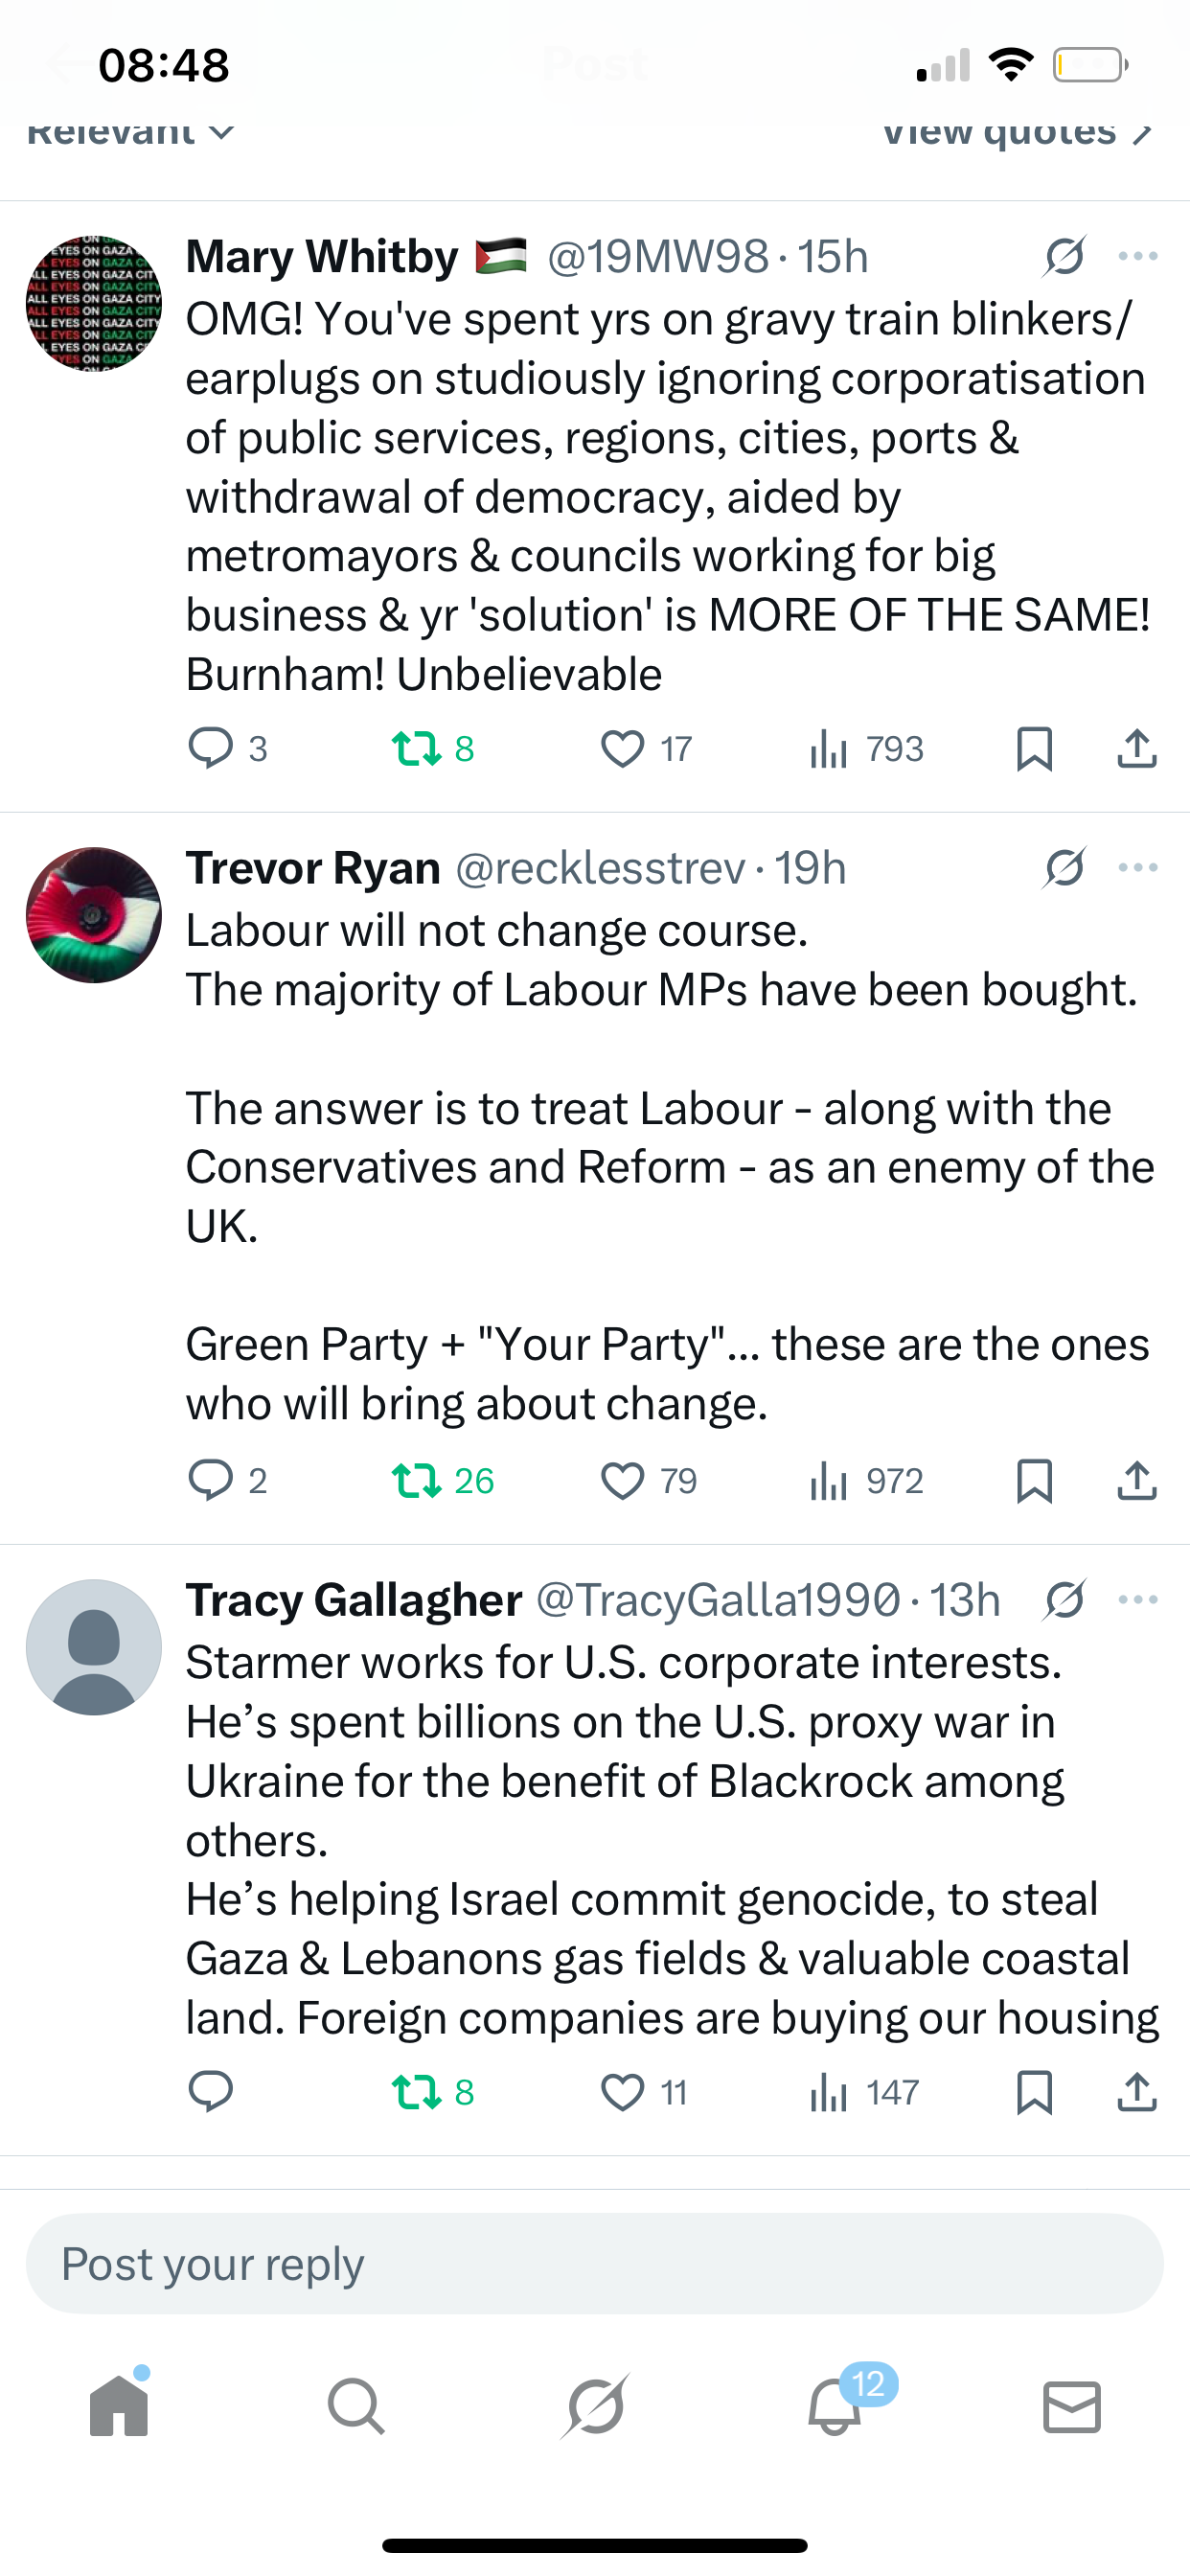Expand the Relevant sort dropdown
The height and width of the screenshot is (2576, 1190).
(130, 132)
